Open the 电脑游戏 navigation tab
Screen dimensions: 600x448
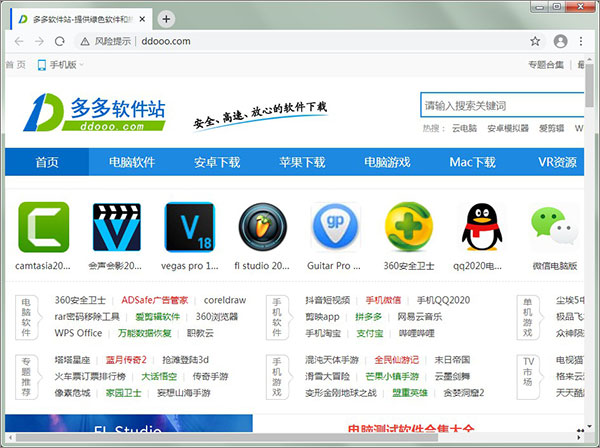click(387, 162)
